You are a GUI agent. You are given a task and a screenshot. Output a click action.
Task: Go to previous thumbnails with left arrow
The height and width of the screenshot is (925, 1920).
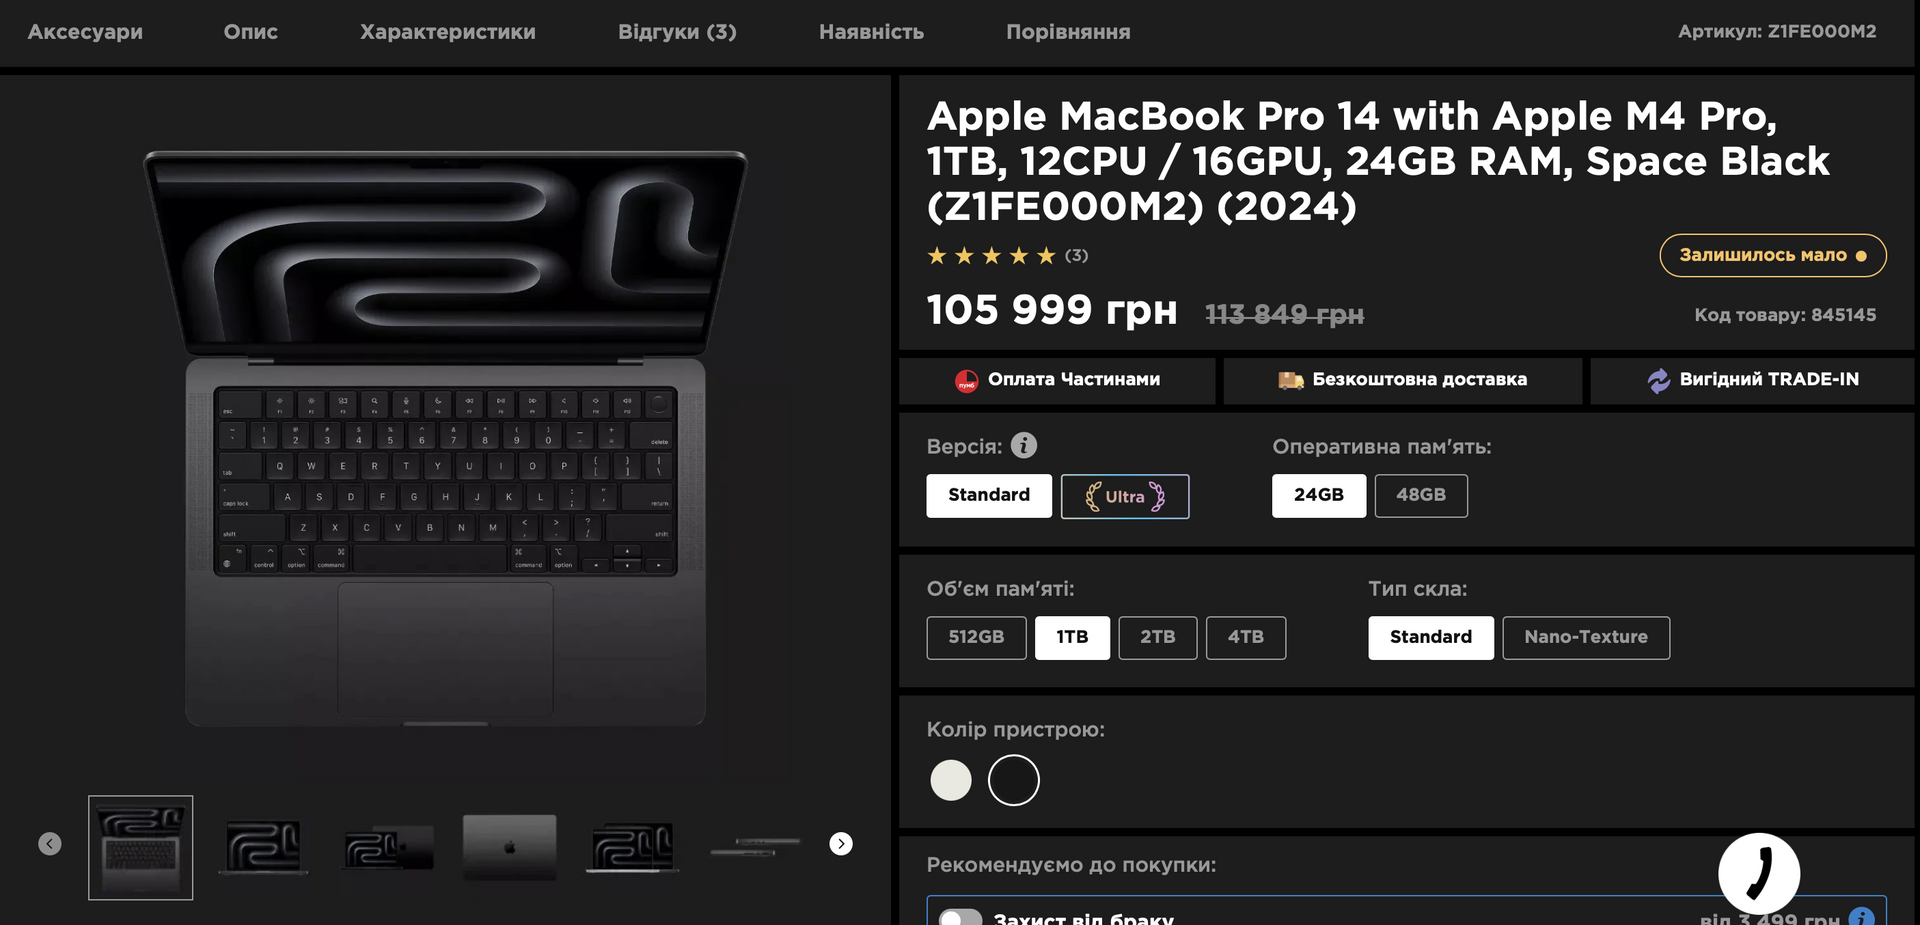click(50, 844)
